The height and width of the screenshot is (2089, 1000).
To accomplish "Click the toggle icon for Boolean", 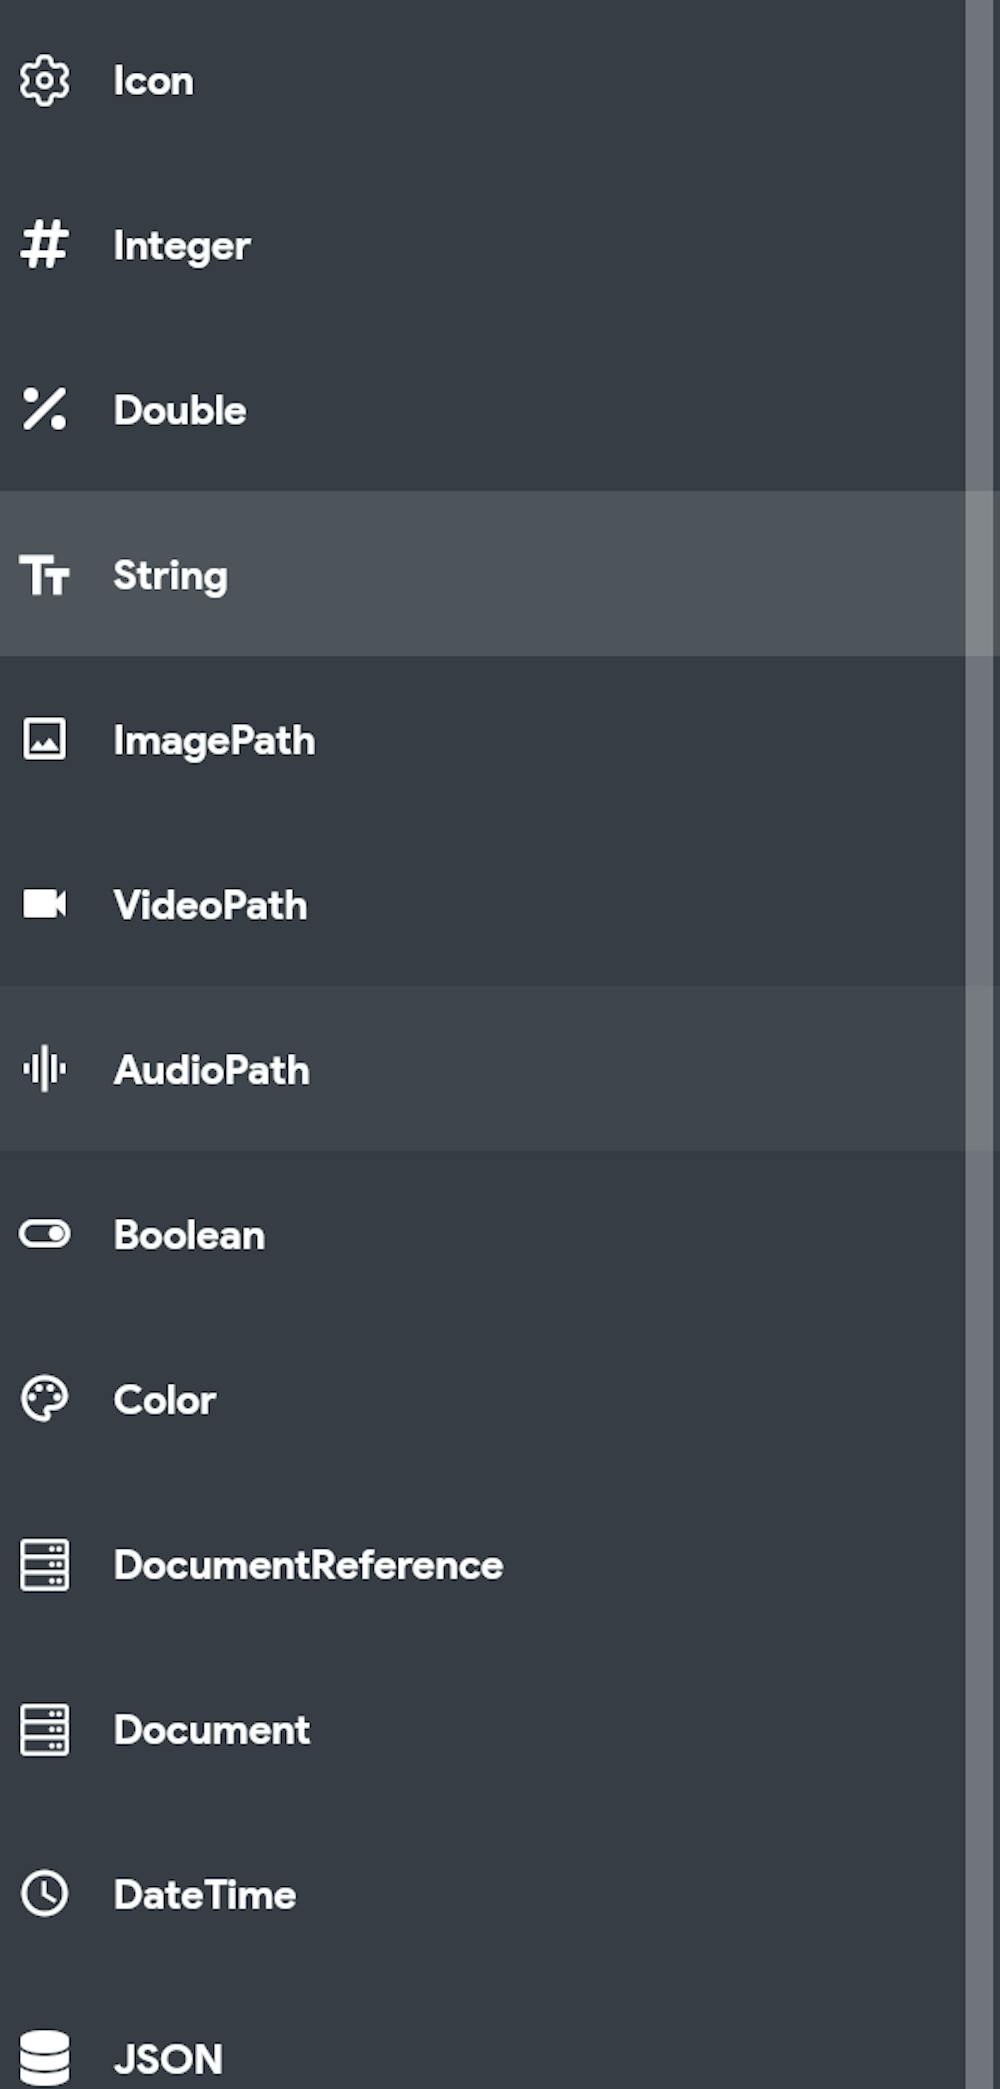I will coord(45,1234).
